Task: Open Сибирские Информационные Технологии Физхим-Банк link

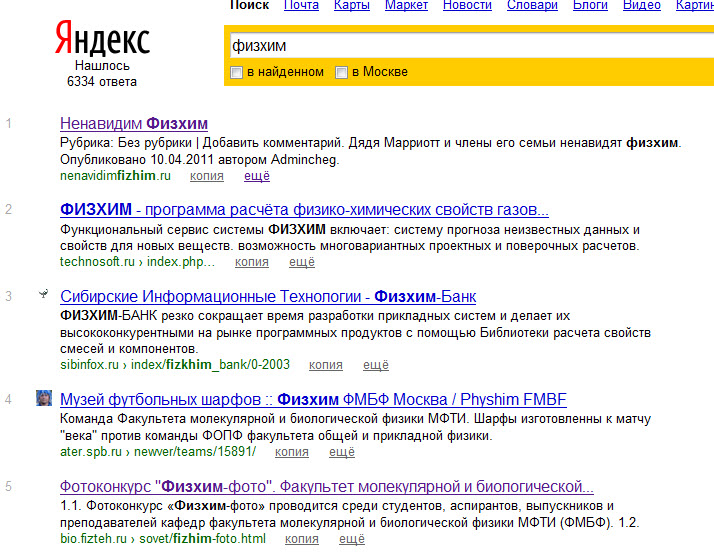Action: (268, 296)
